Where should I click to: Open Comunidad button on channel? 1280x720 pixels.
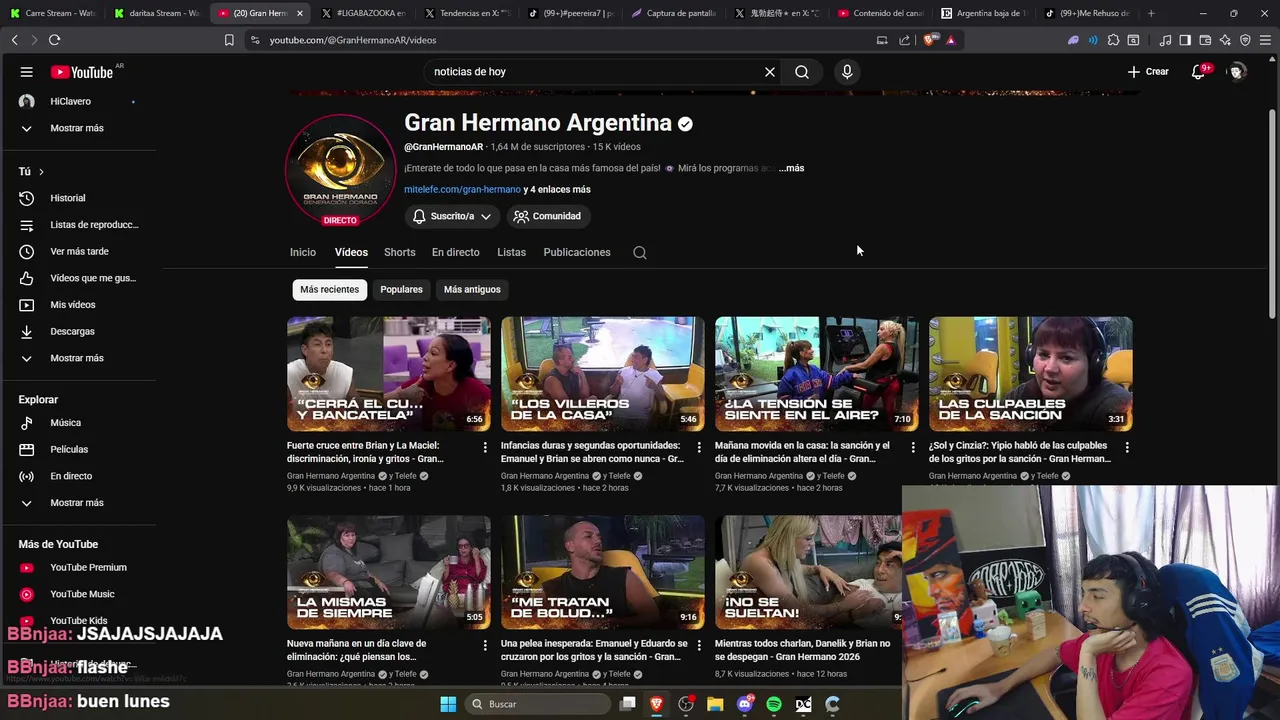coord(547,216)
